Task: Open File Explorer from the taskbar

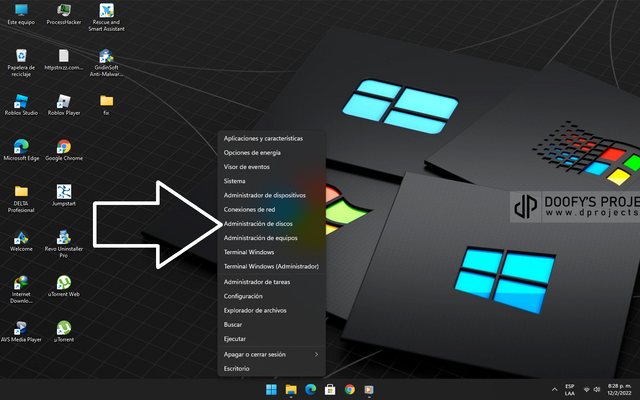Action: tap(291, 389)
